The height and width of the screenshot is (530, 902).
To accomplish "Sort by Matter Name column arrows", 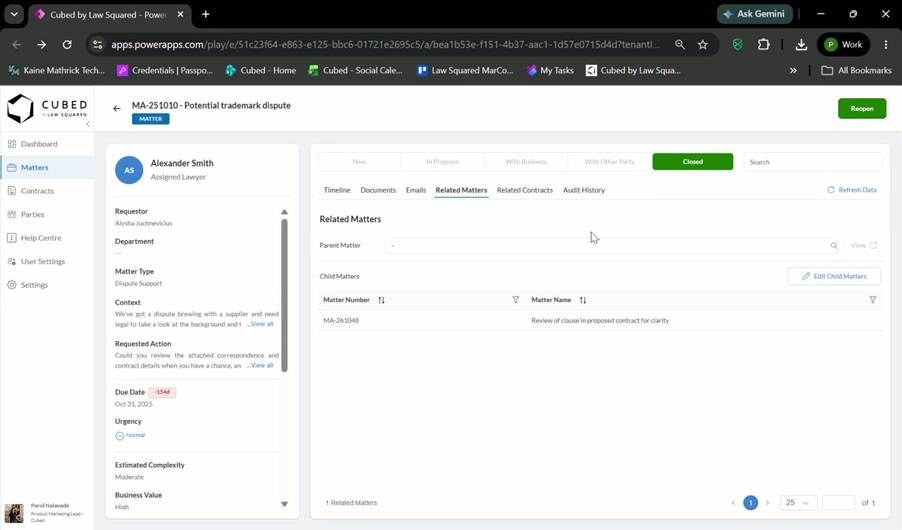I will [583, 300].
